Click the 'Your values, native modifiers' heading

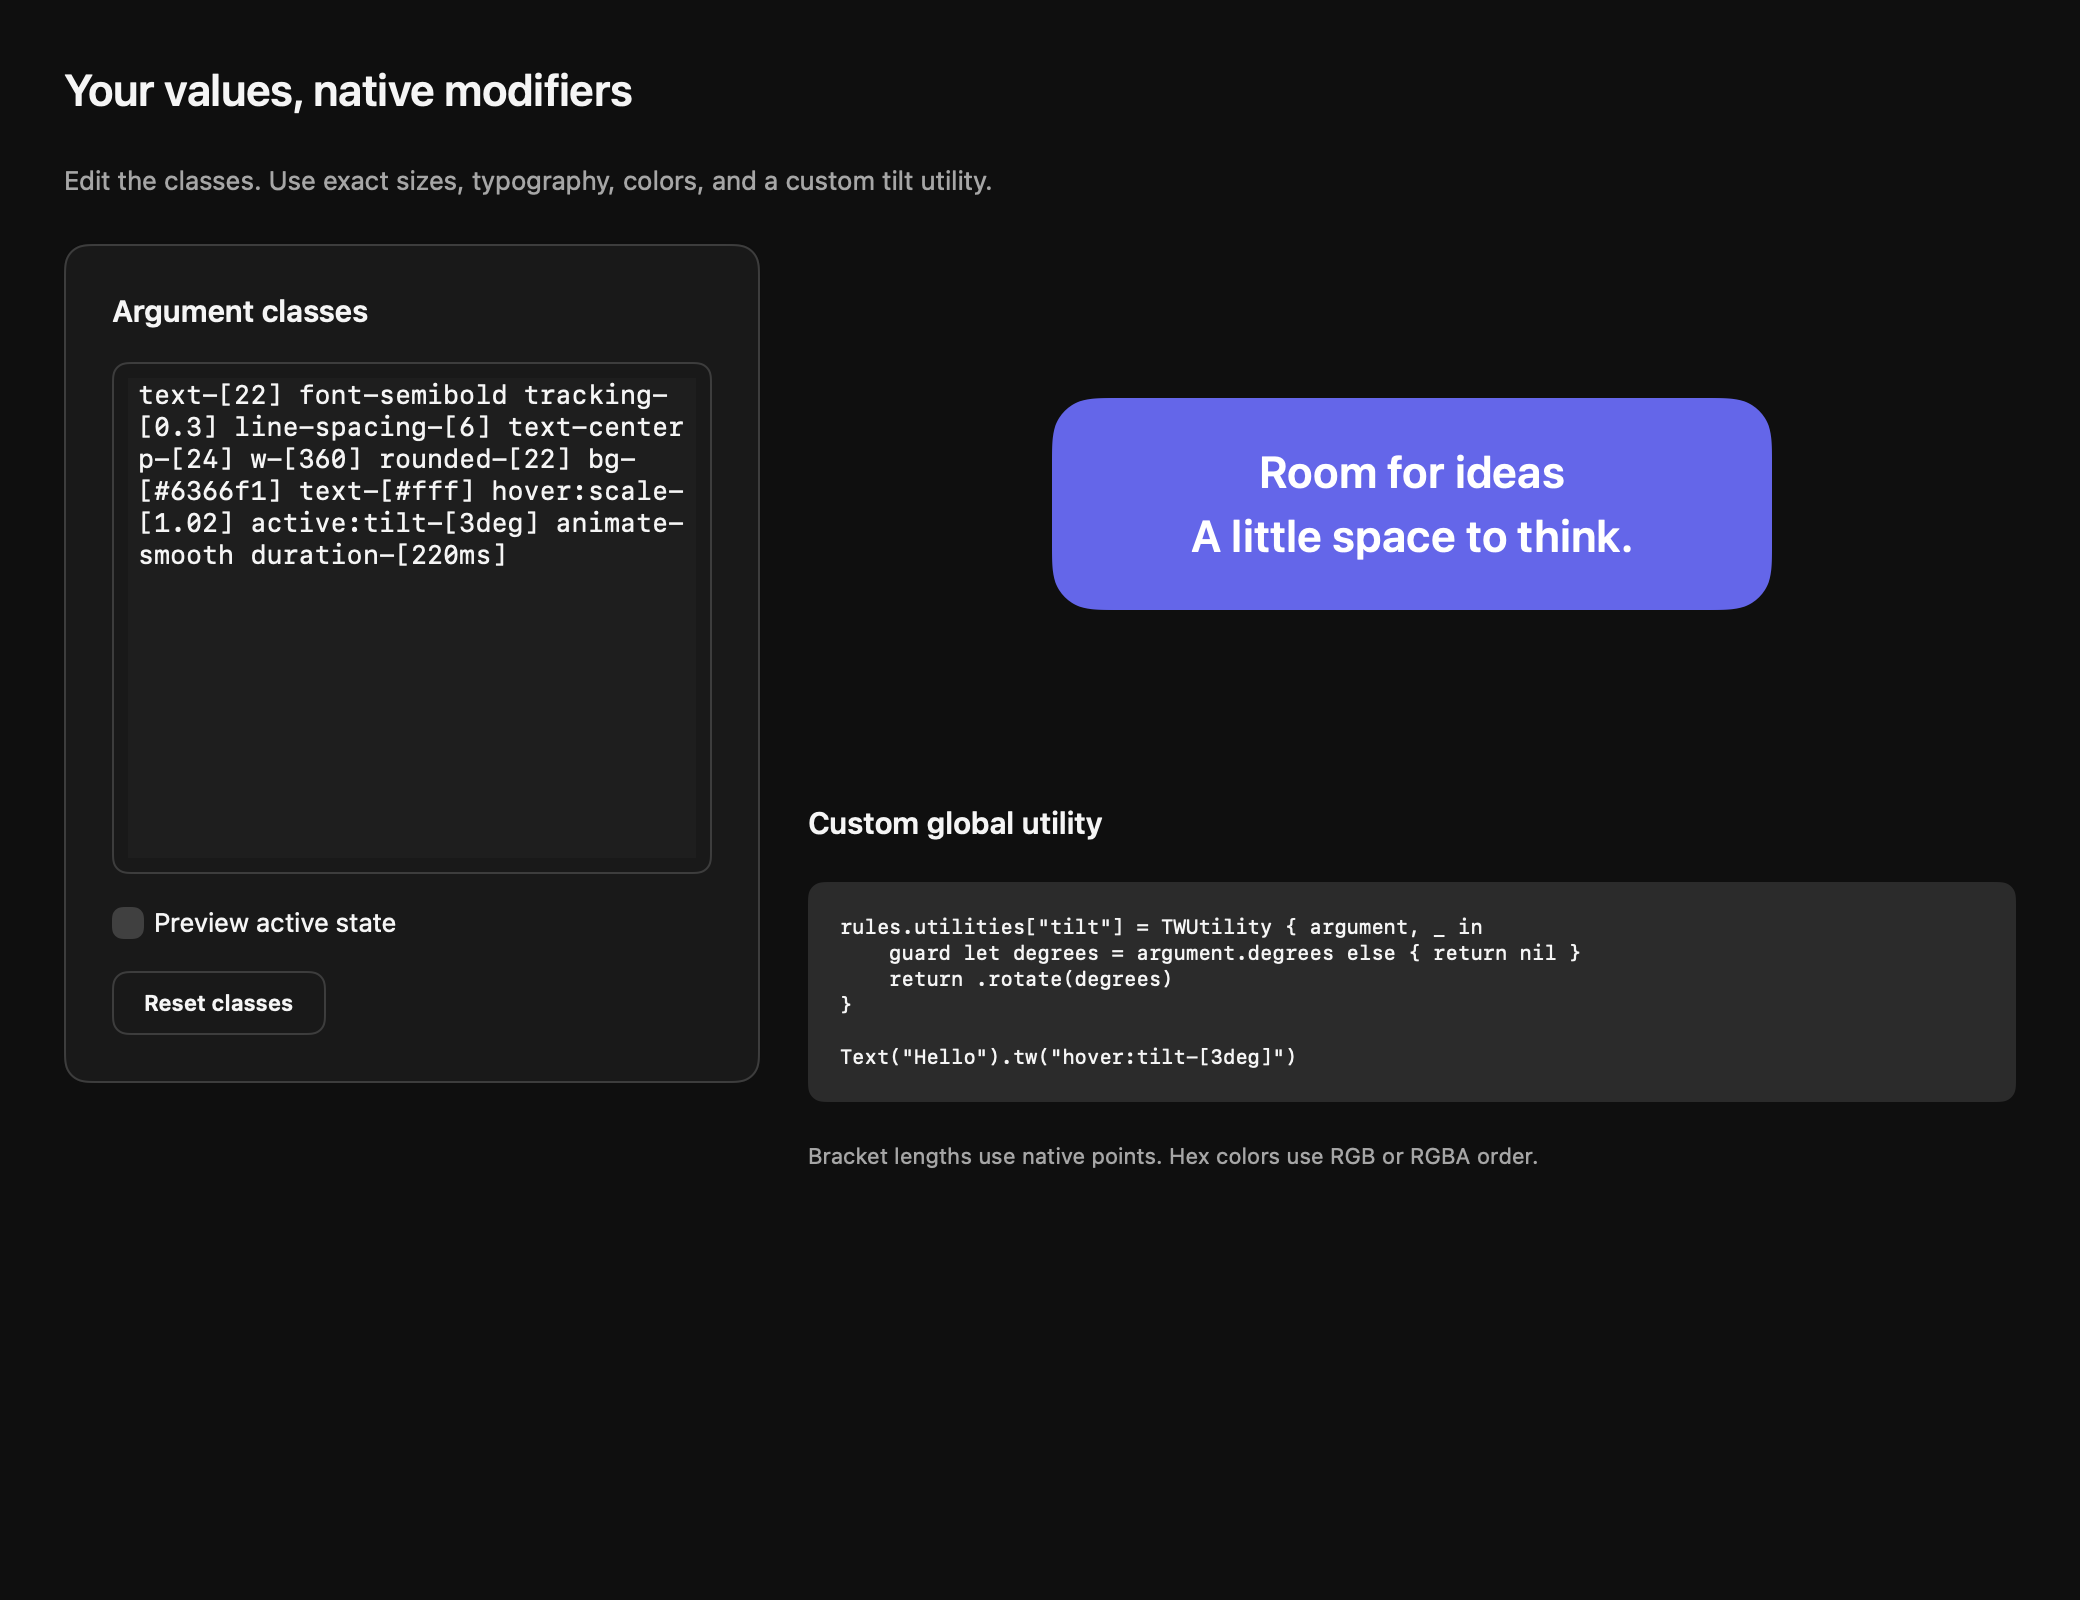(x=348, y=91)
